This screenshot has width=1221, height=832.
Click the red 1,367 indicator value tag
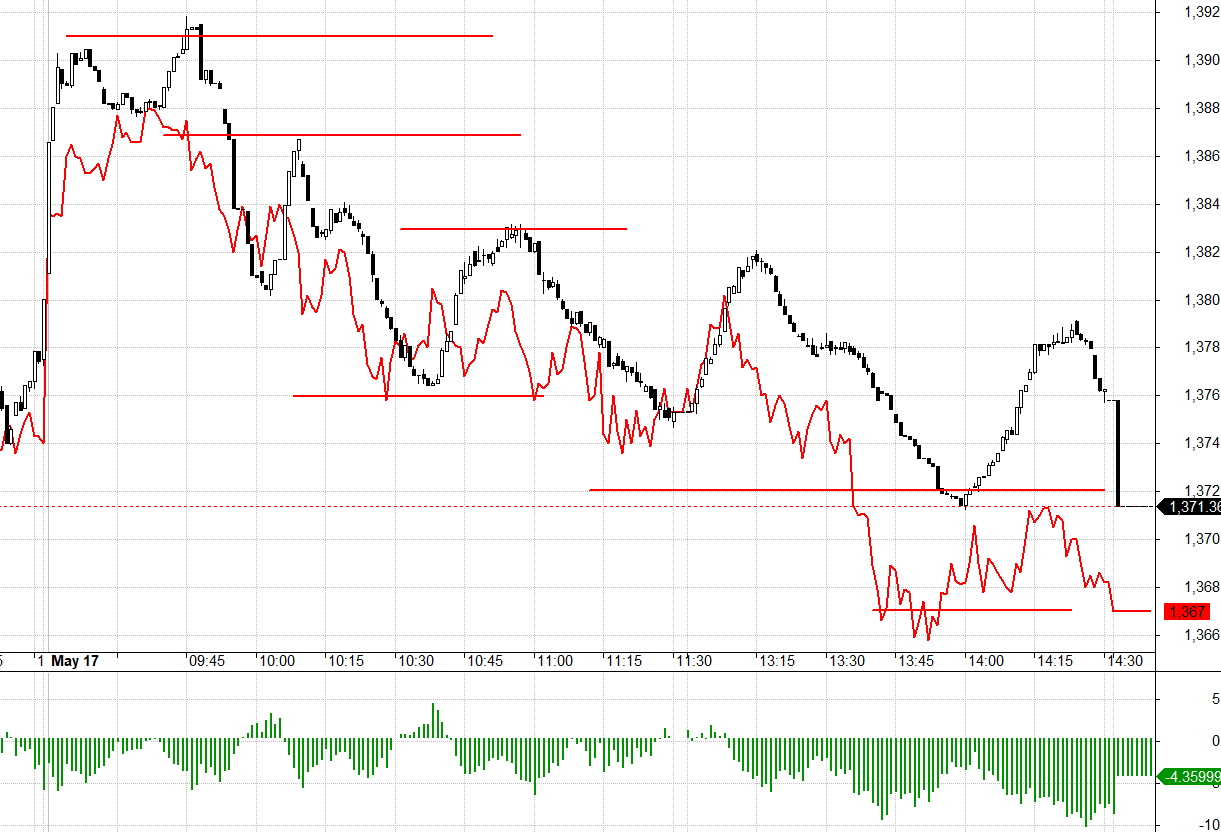(1187, 611)
